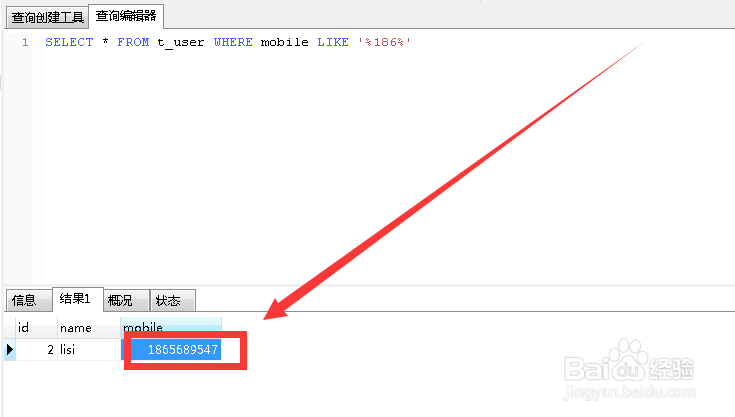Open the 信息 results tab

click(x=29, y=300)
